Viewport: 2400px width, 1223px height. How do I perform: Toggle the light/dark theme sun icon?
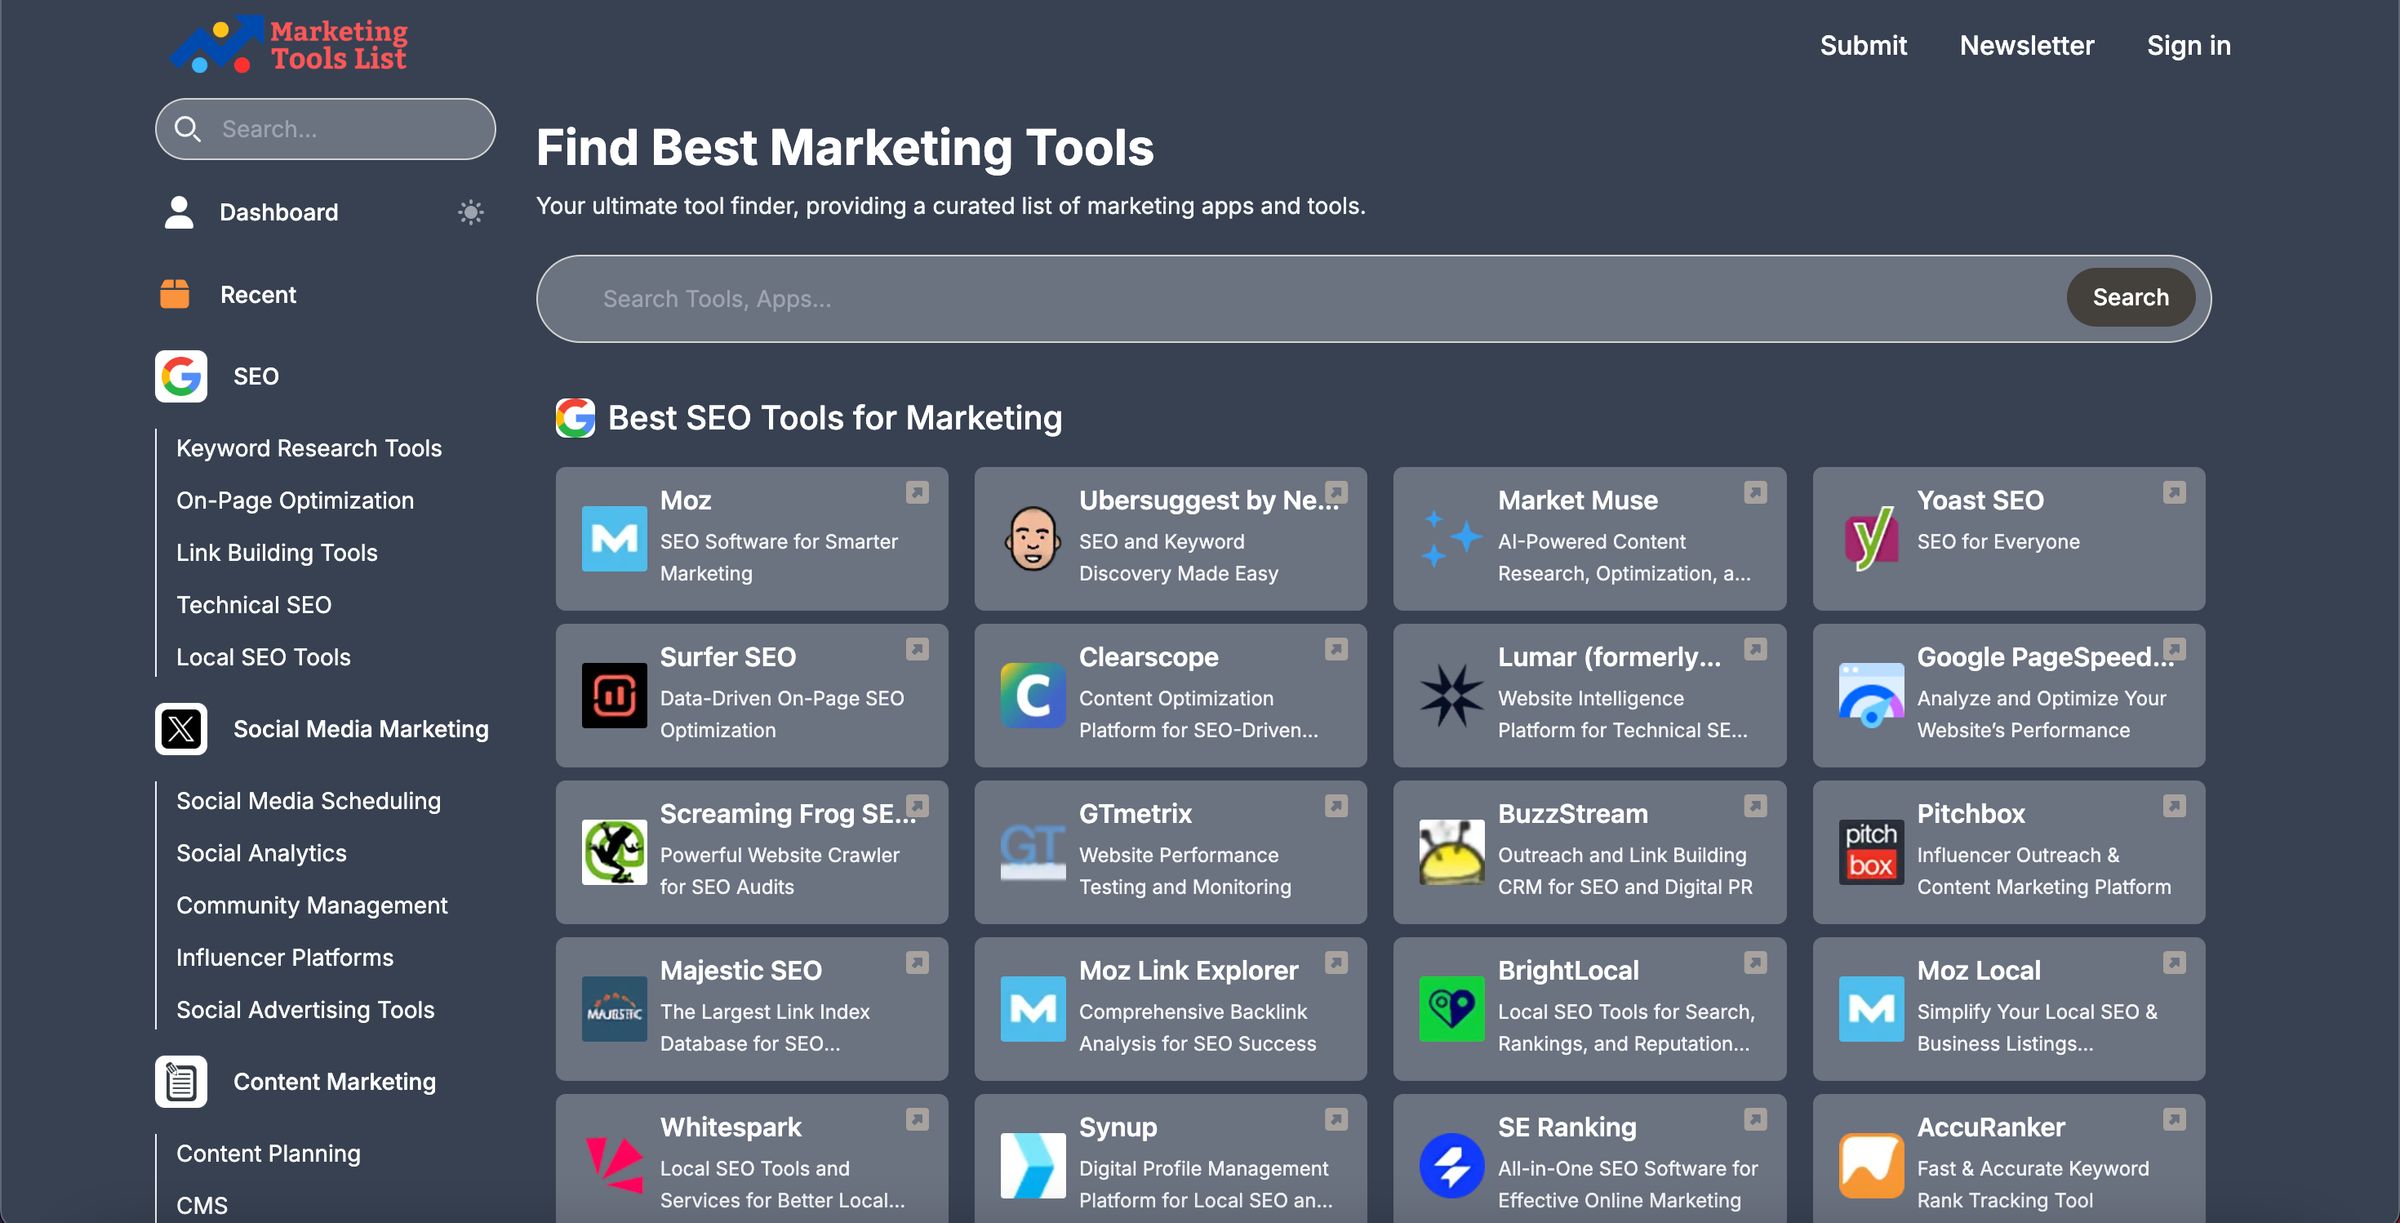471,212
